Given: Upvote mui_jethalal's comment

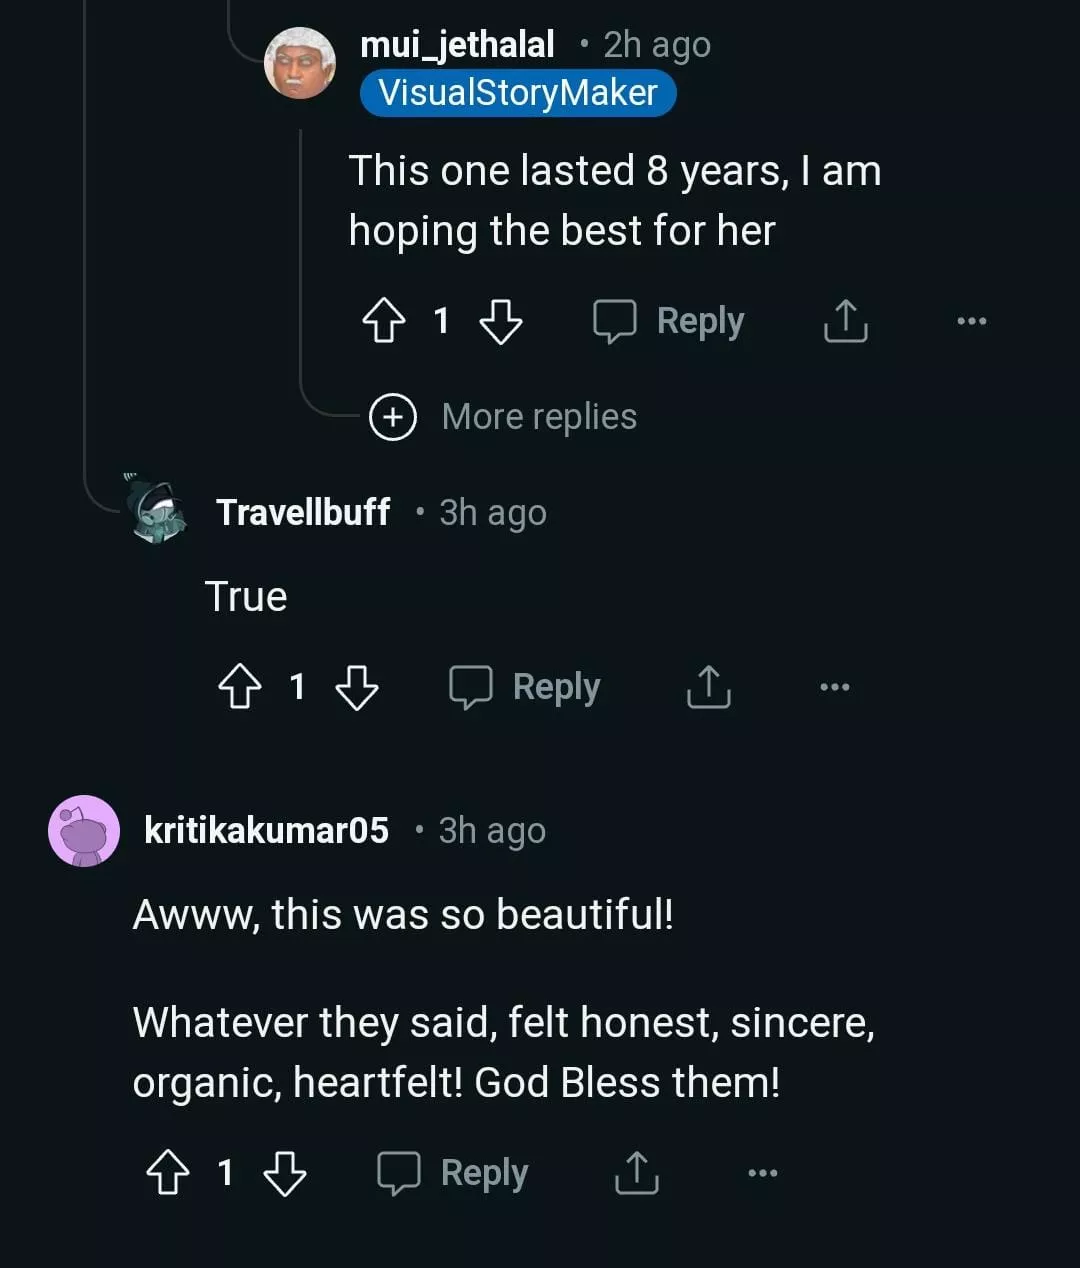Looking at the screenshot, I should click(383, 322).
